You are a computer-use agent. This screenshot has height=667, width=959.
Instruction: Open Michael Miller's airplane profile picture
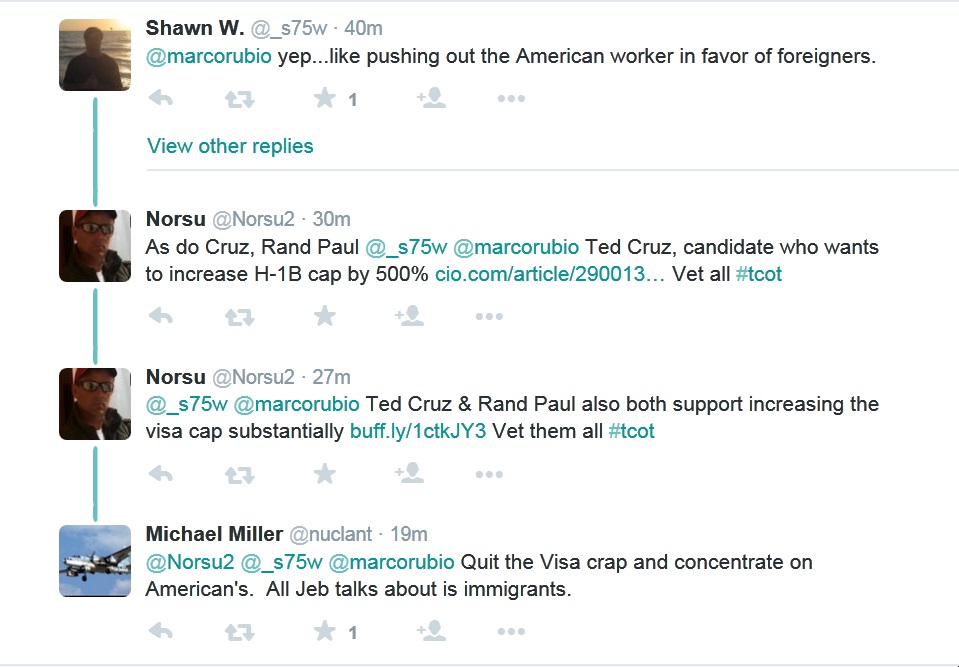click(95, 561)
